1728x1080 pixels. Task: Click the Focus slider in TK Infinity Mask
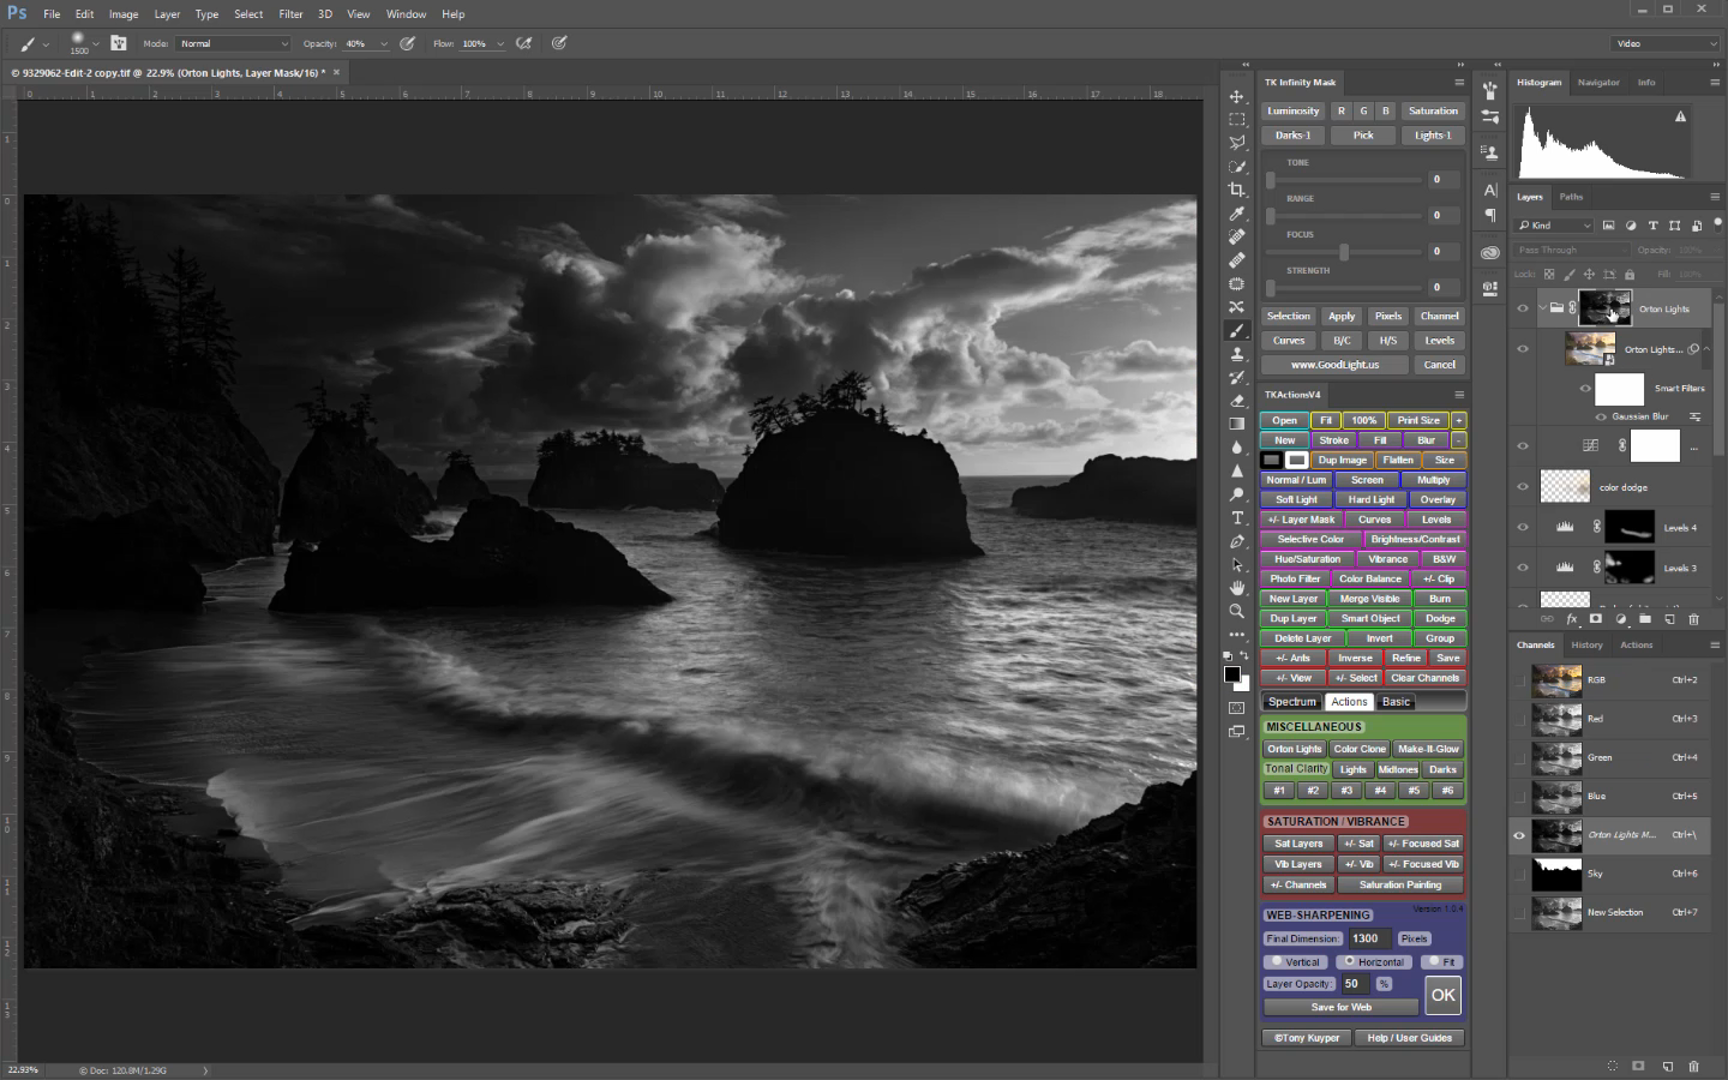click(1344, 252)
